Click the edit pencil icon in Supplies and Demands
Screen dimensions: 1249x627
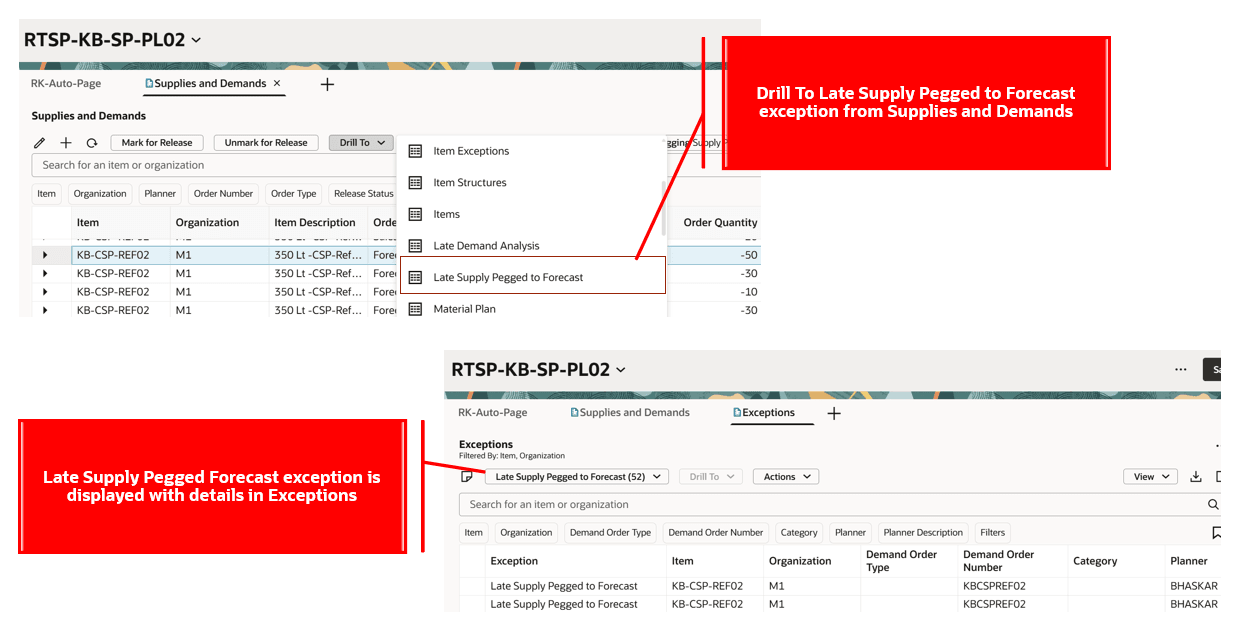[40, 143]
